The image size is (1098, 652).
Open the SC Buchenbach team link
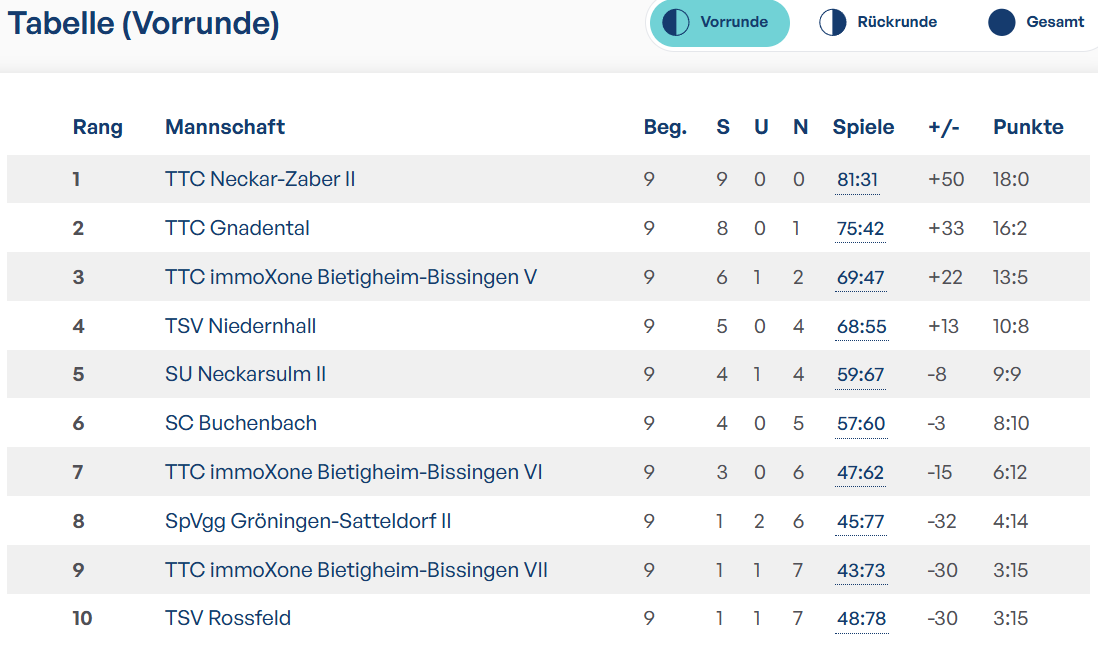click(x=241, y=423)
